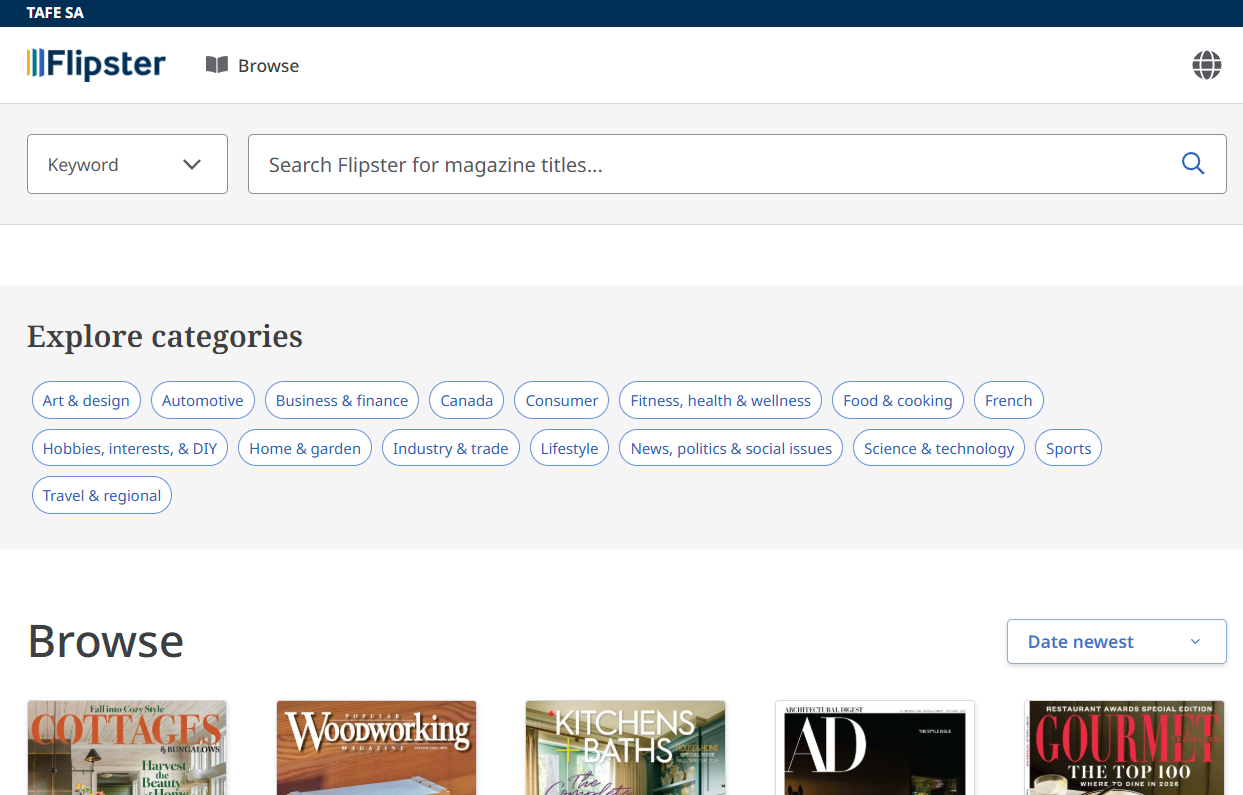This screenshot has height=795, width=1243.
Task: Select the Lifestyle category
Action: [570, 448]
